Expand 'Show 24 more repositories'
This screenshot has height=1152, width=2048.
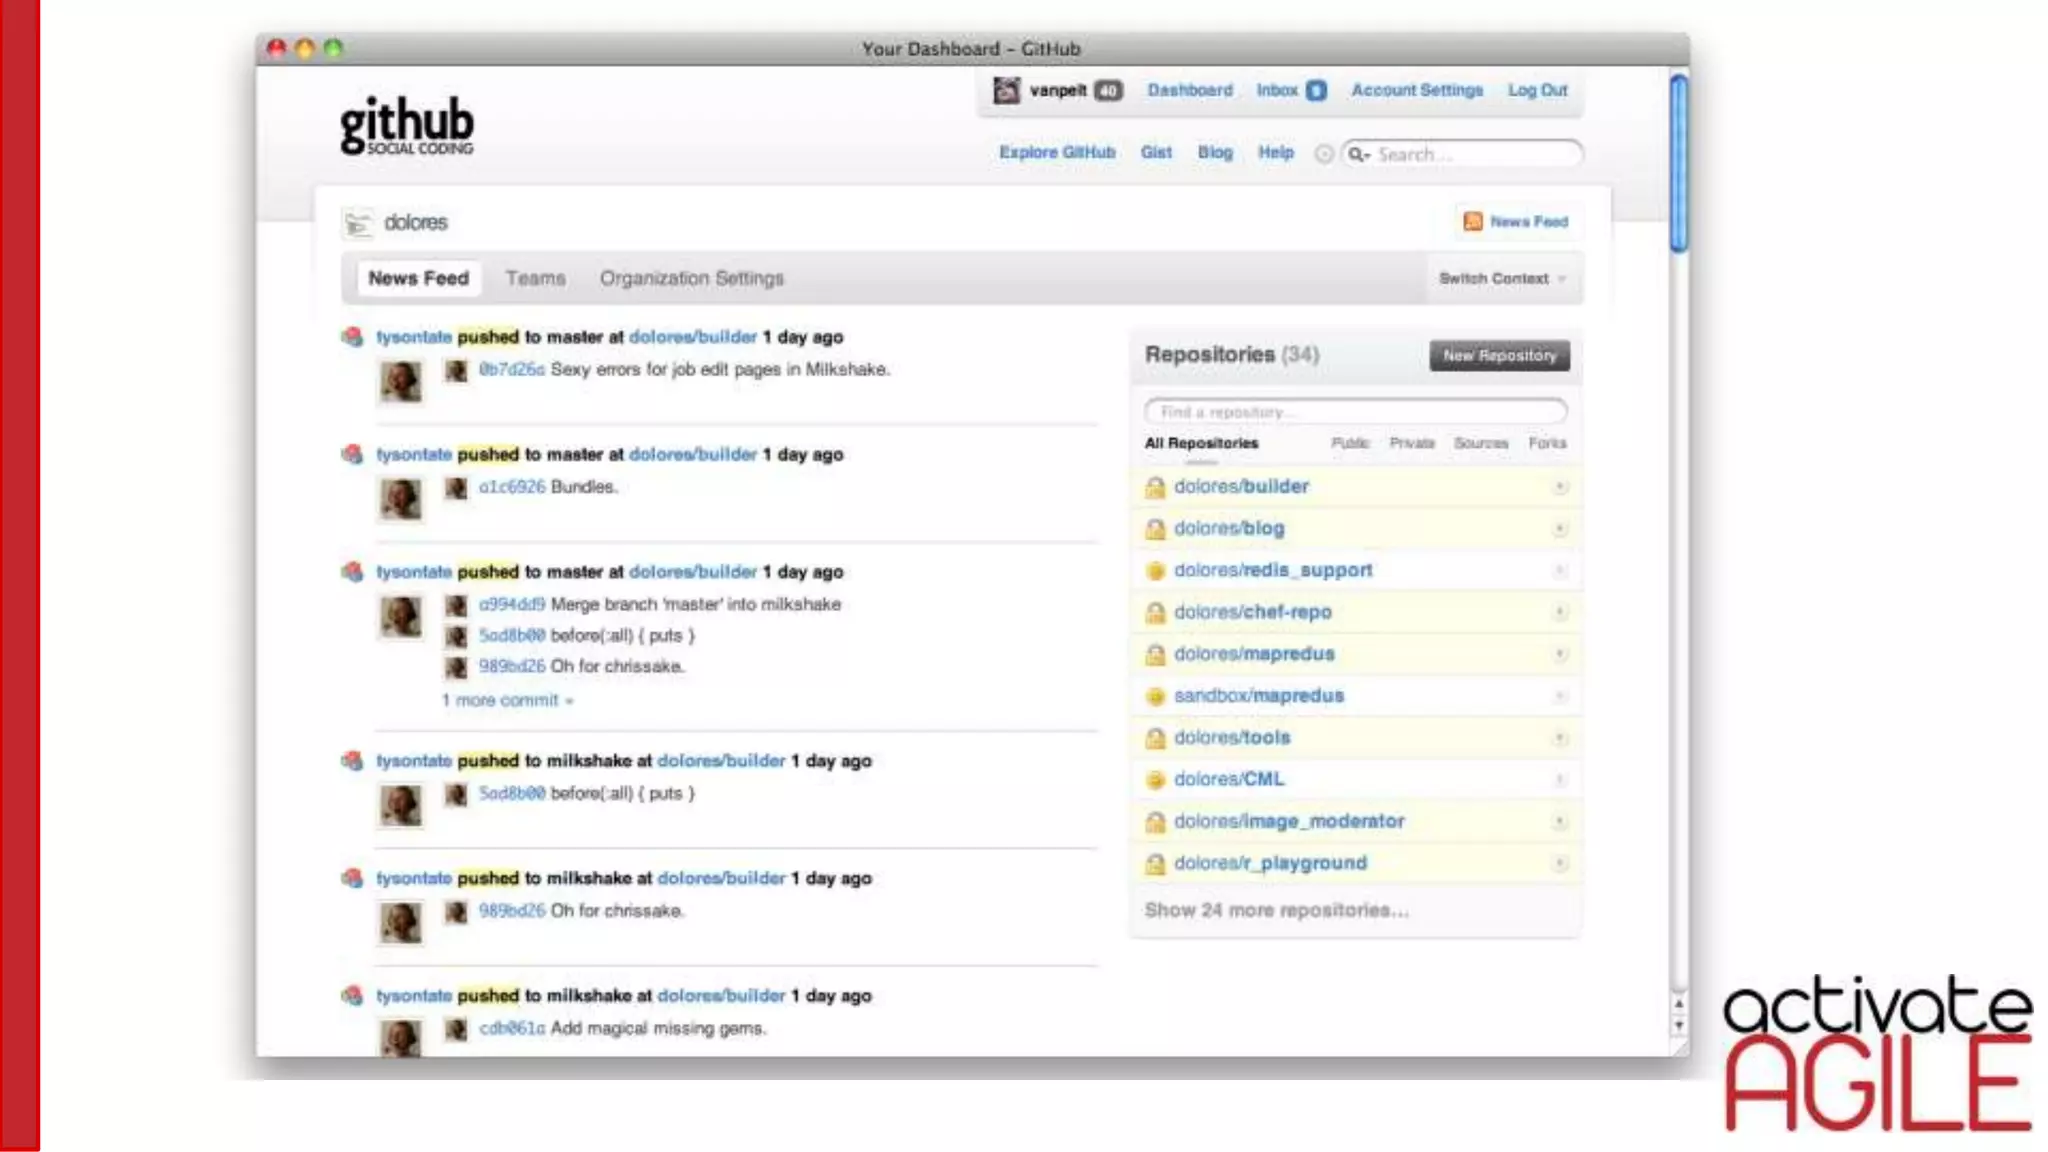click(x=1276, y=910)
